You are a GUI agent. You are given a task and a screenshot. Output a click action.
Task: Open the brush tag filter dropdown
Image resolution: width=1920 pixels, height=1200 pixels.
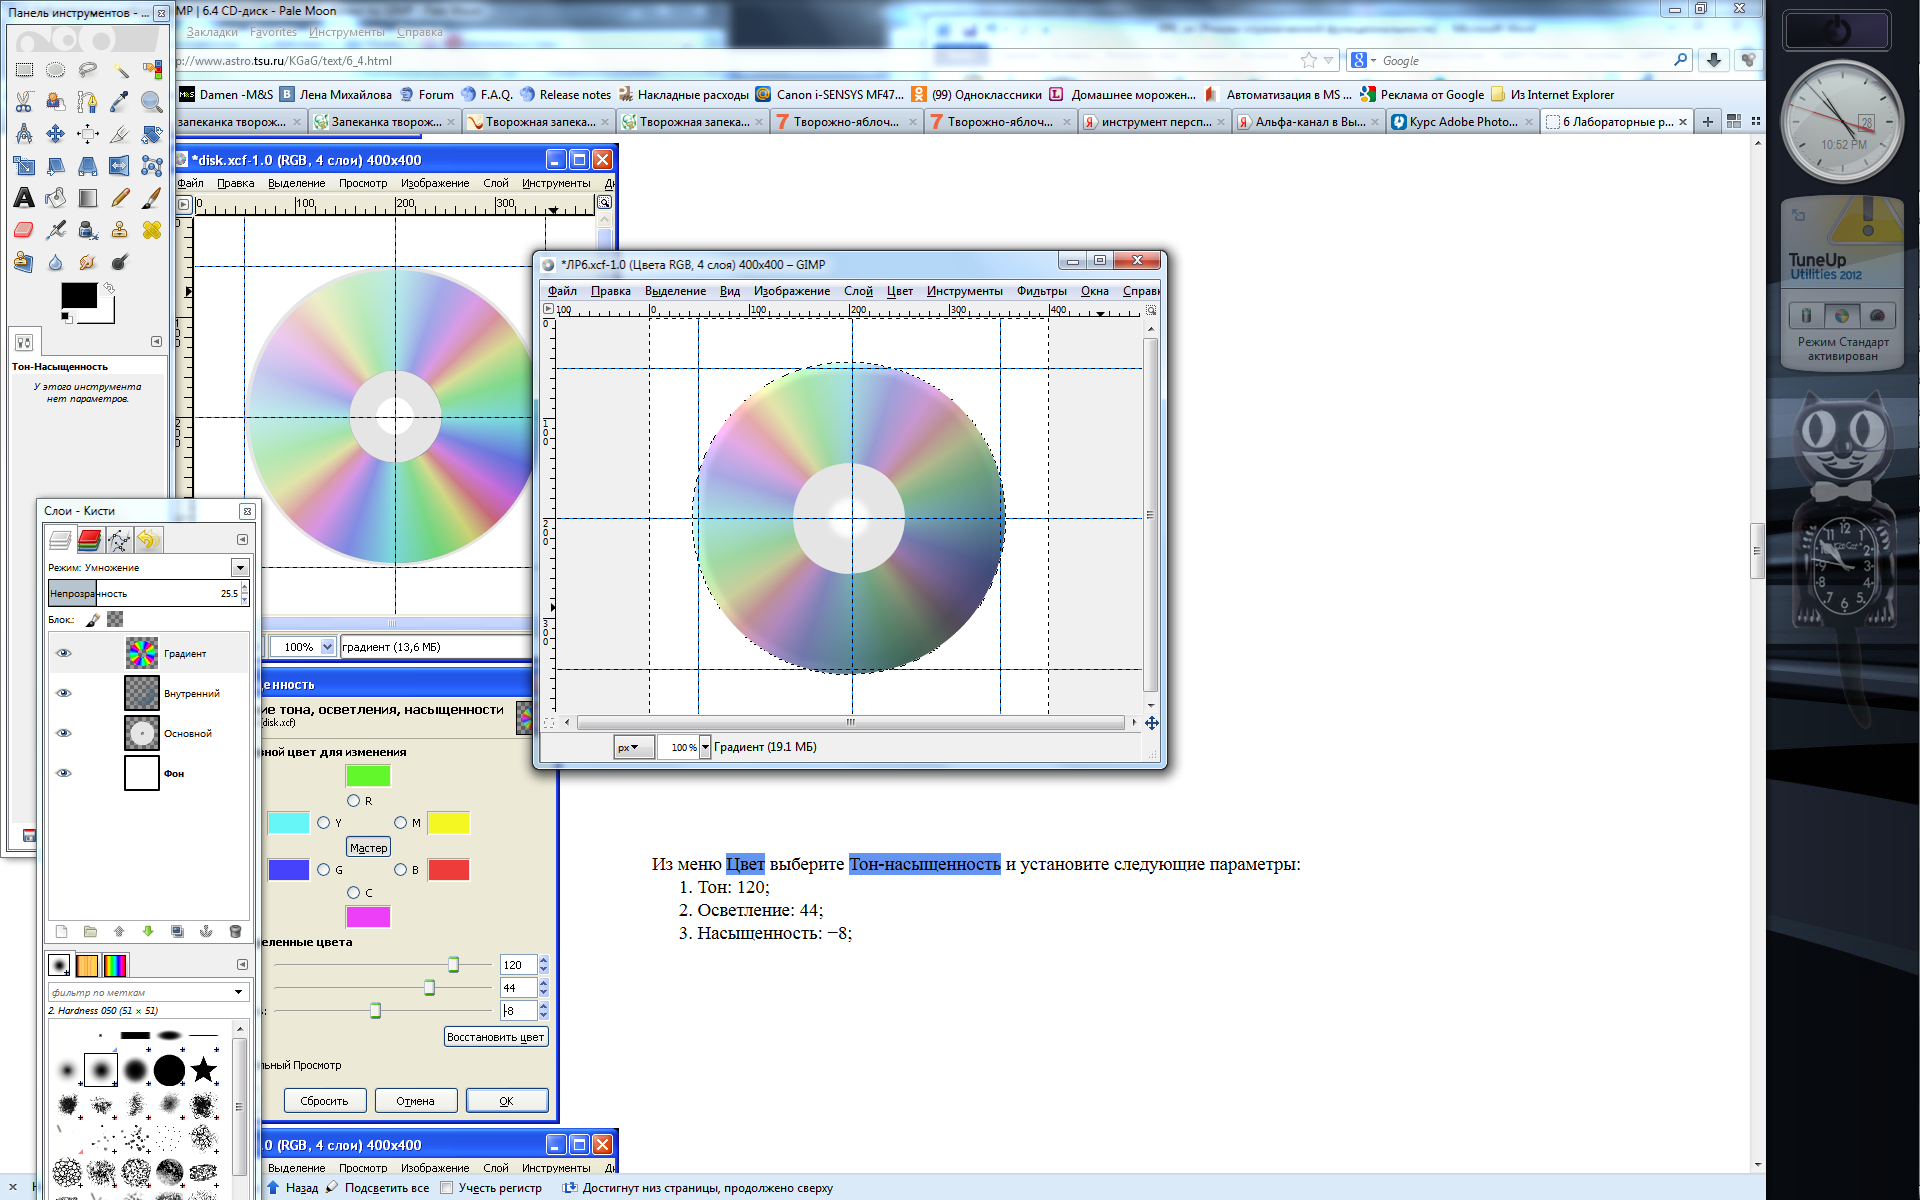click(x=238, y=992)
